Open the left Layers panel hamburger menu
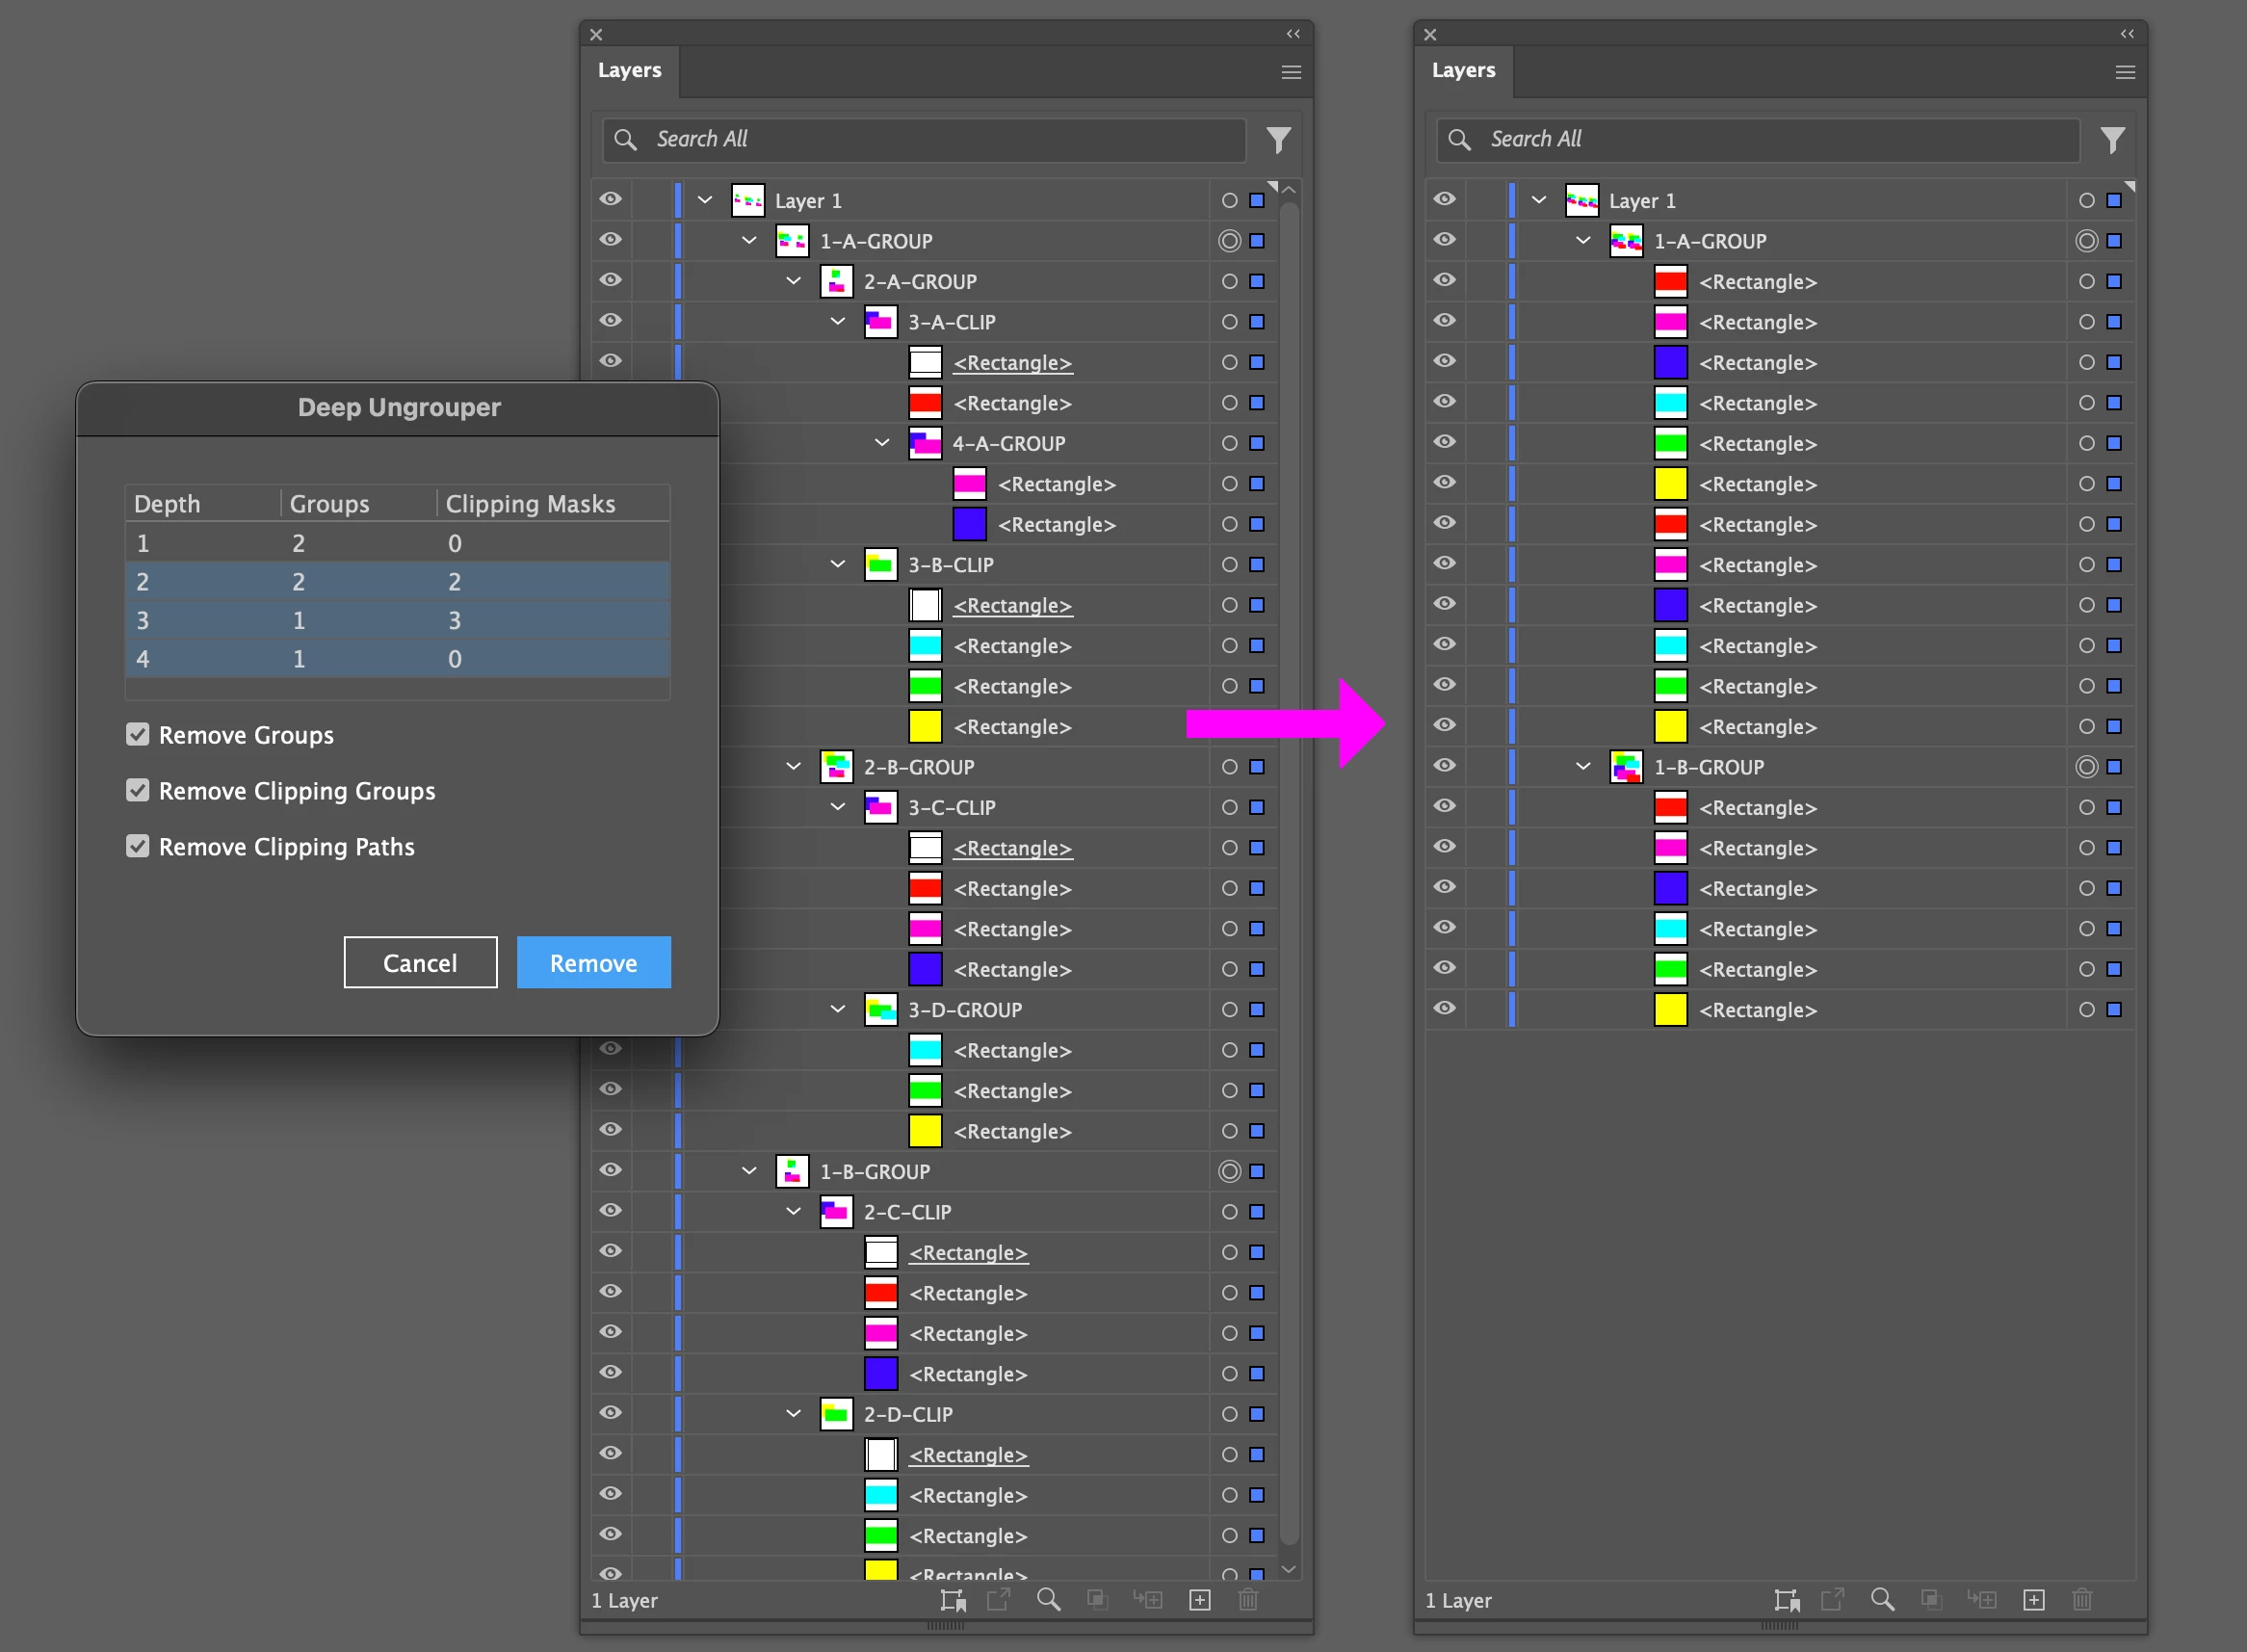The image size is (2247, 1652). pyautogui.click(x=1291, y=72)
